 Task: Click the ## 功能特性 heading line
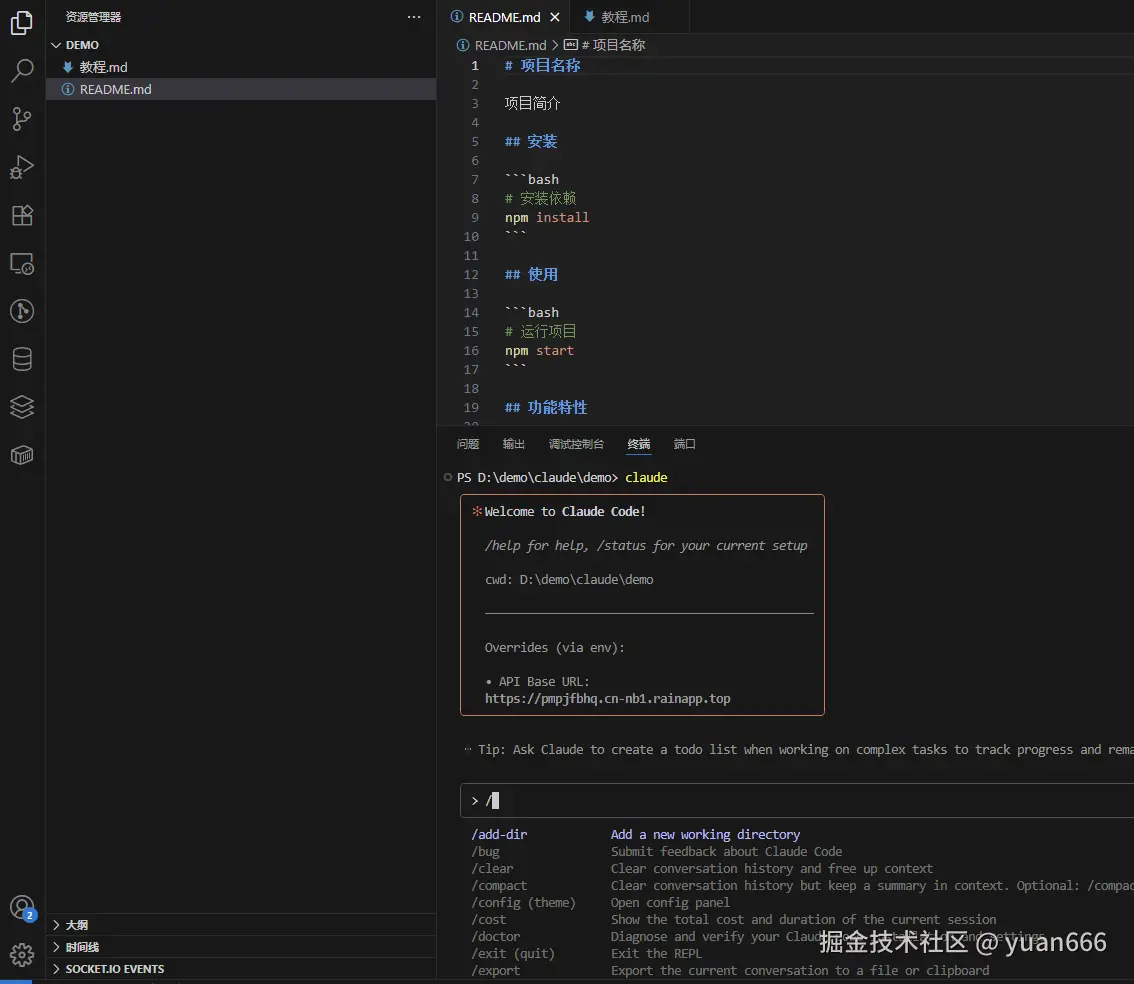pos(546,408)
